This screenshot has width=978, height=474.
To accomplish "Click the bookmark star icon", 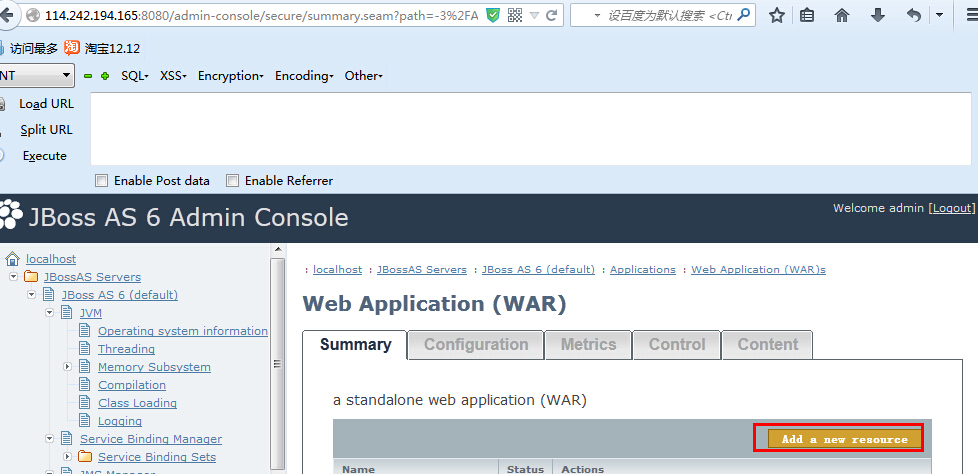I will point(776,16).
